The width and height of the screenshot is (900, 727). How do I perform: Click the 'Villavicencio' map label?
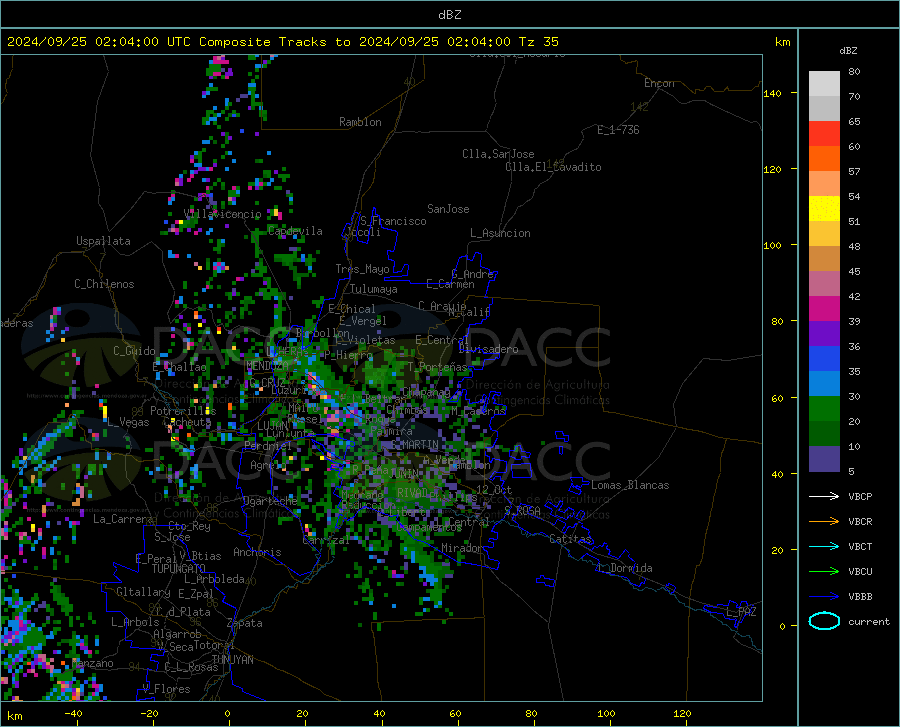tap(222, 214)
